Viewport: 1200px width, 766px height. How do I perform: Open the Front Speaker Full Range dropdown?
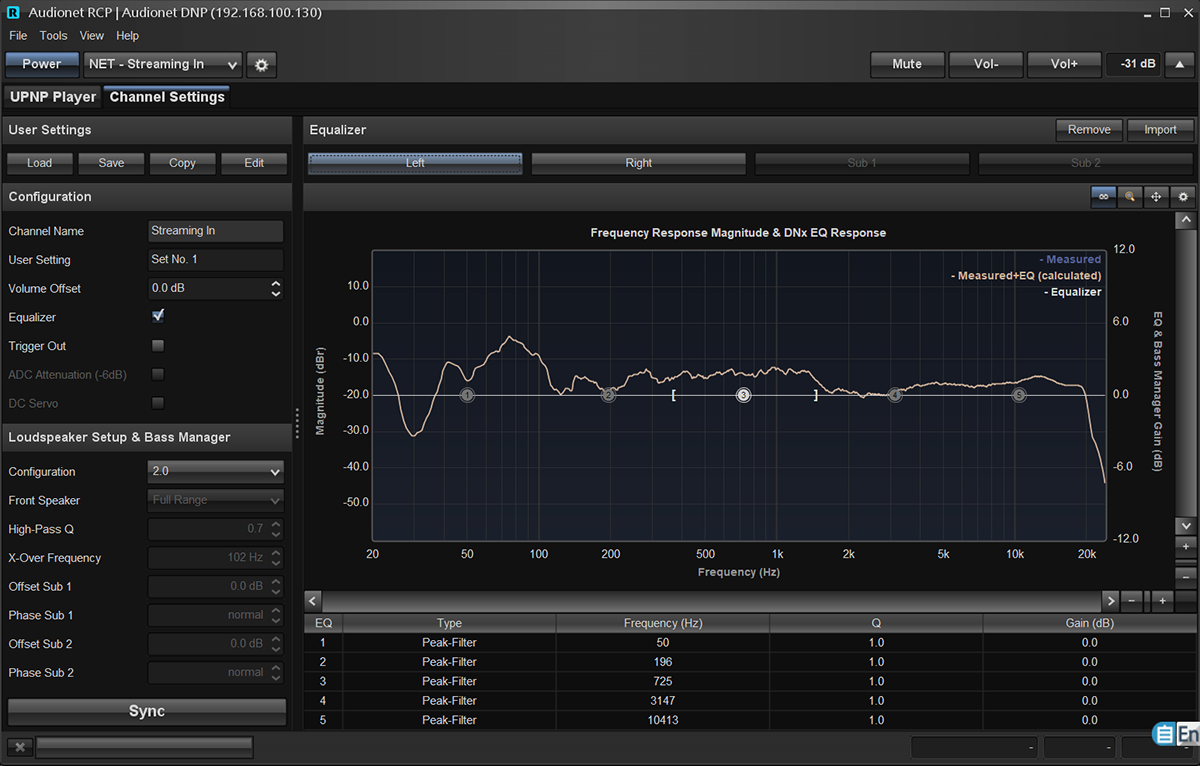point(216,500)
